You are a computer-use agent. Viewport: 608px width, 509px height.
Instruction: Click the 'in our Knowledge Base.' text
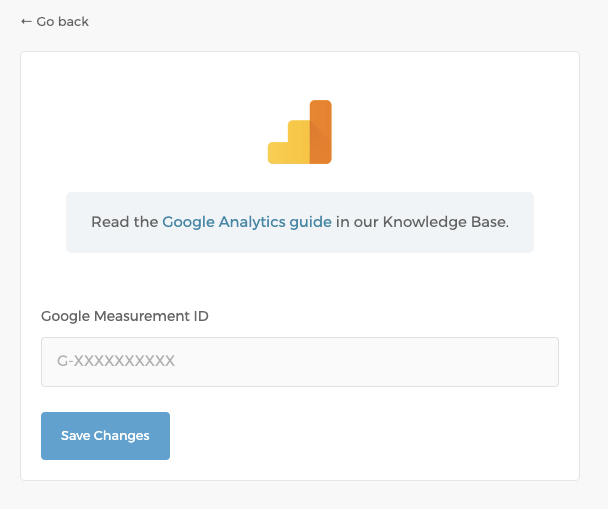coord(422,222)
